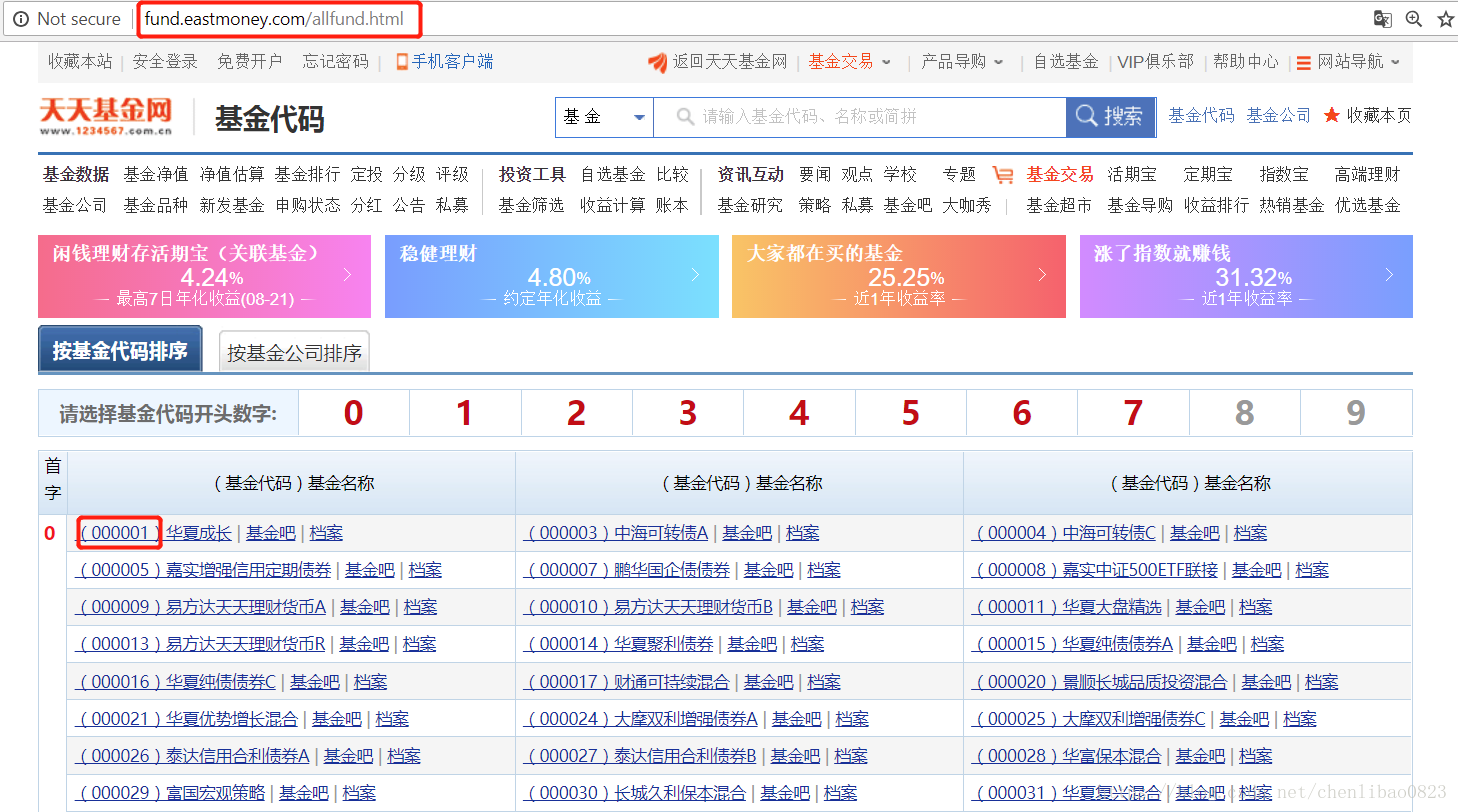Click the shopping cart icon beside 基金交易
This screenshot has height=812, width=1458.
(x=1003, y=174)
